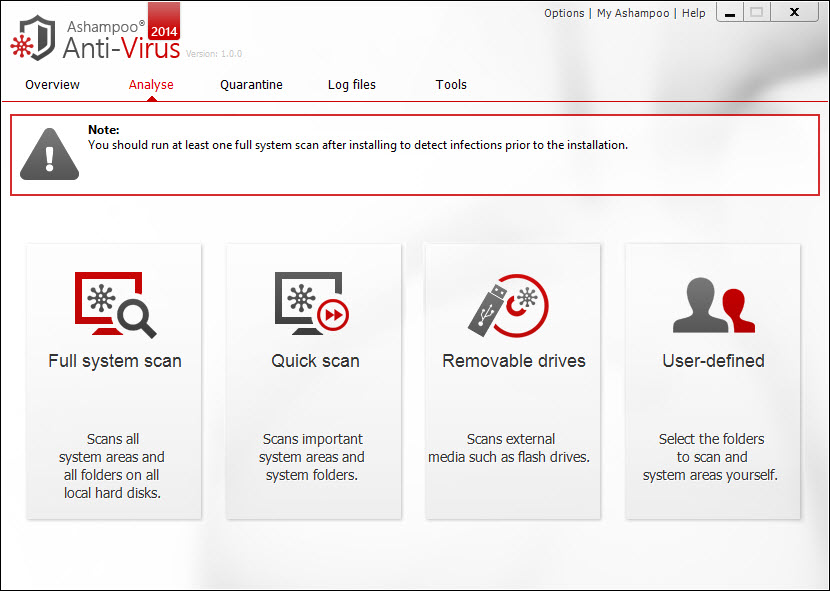Viewport: 830px width, 591px height.
Task: Launch the Quick scan title label
Action: tap(315, 361)
